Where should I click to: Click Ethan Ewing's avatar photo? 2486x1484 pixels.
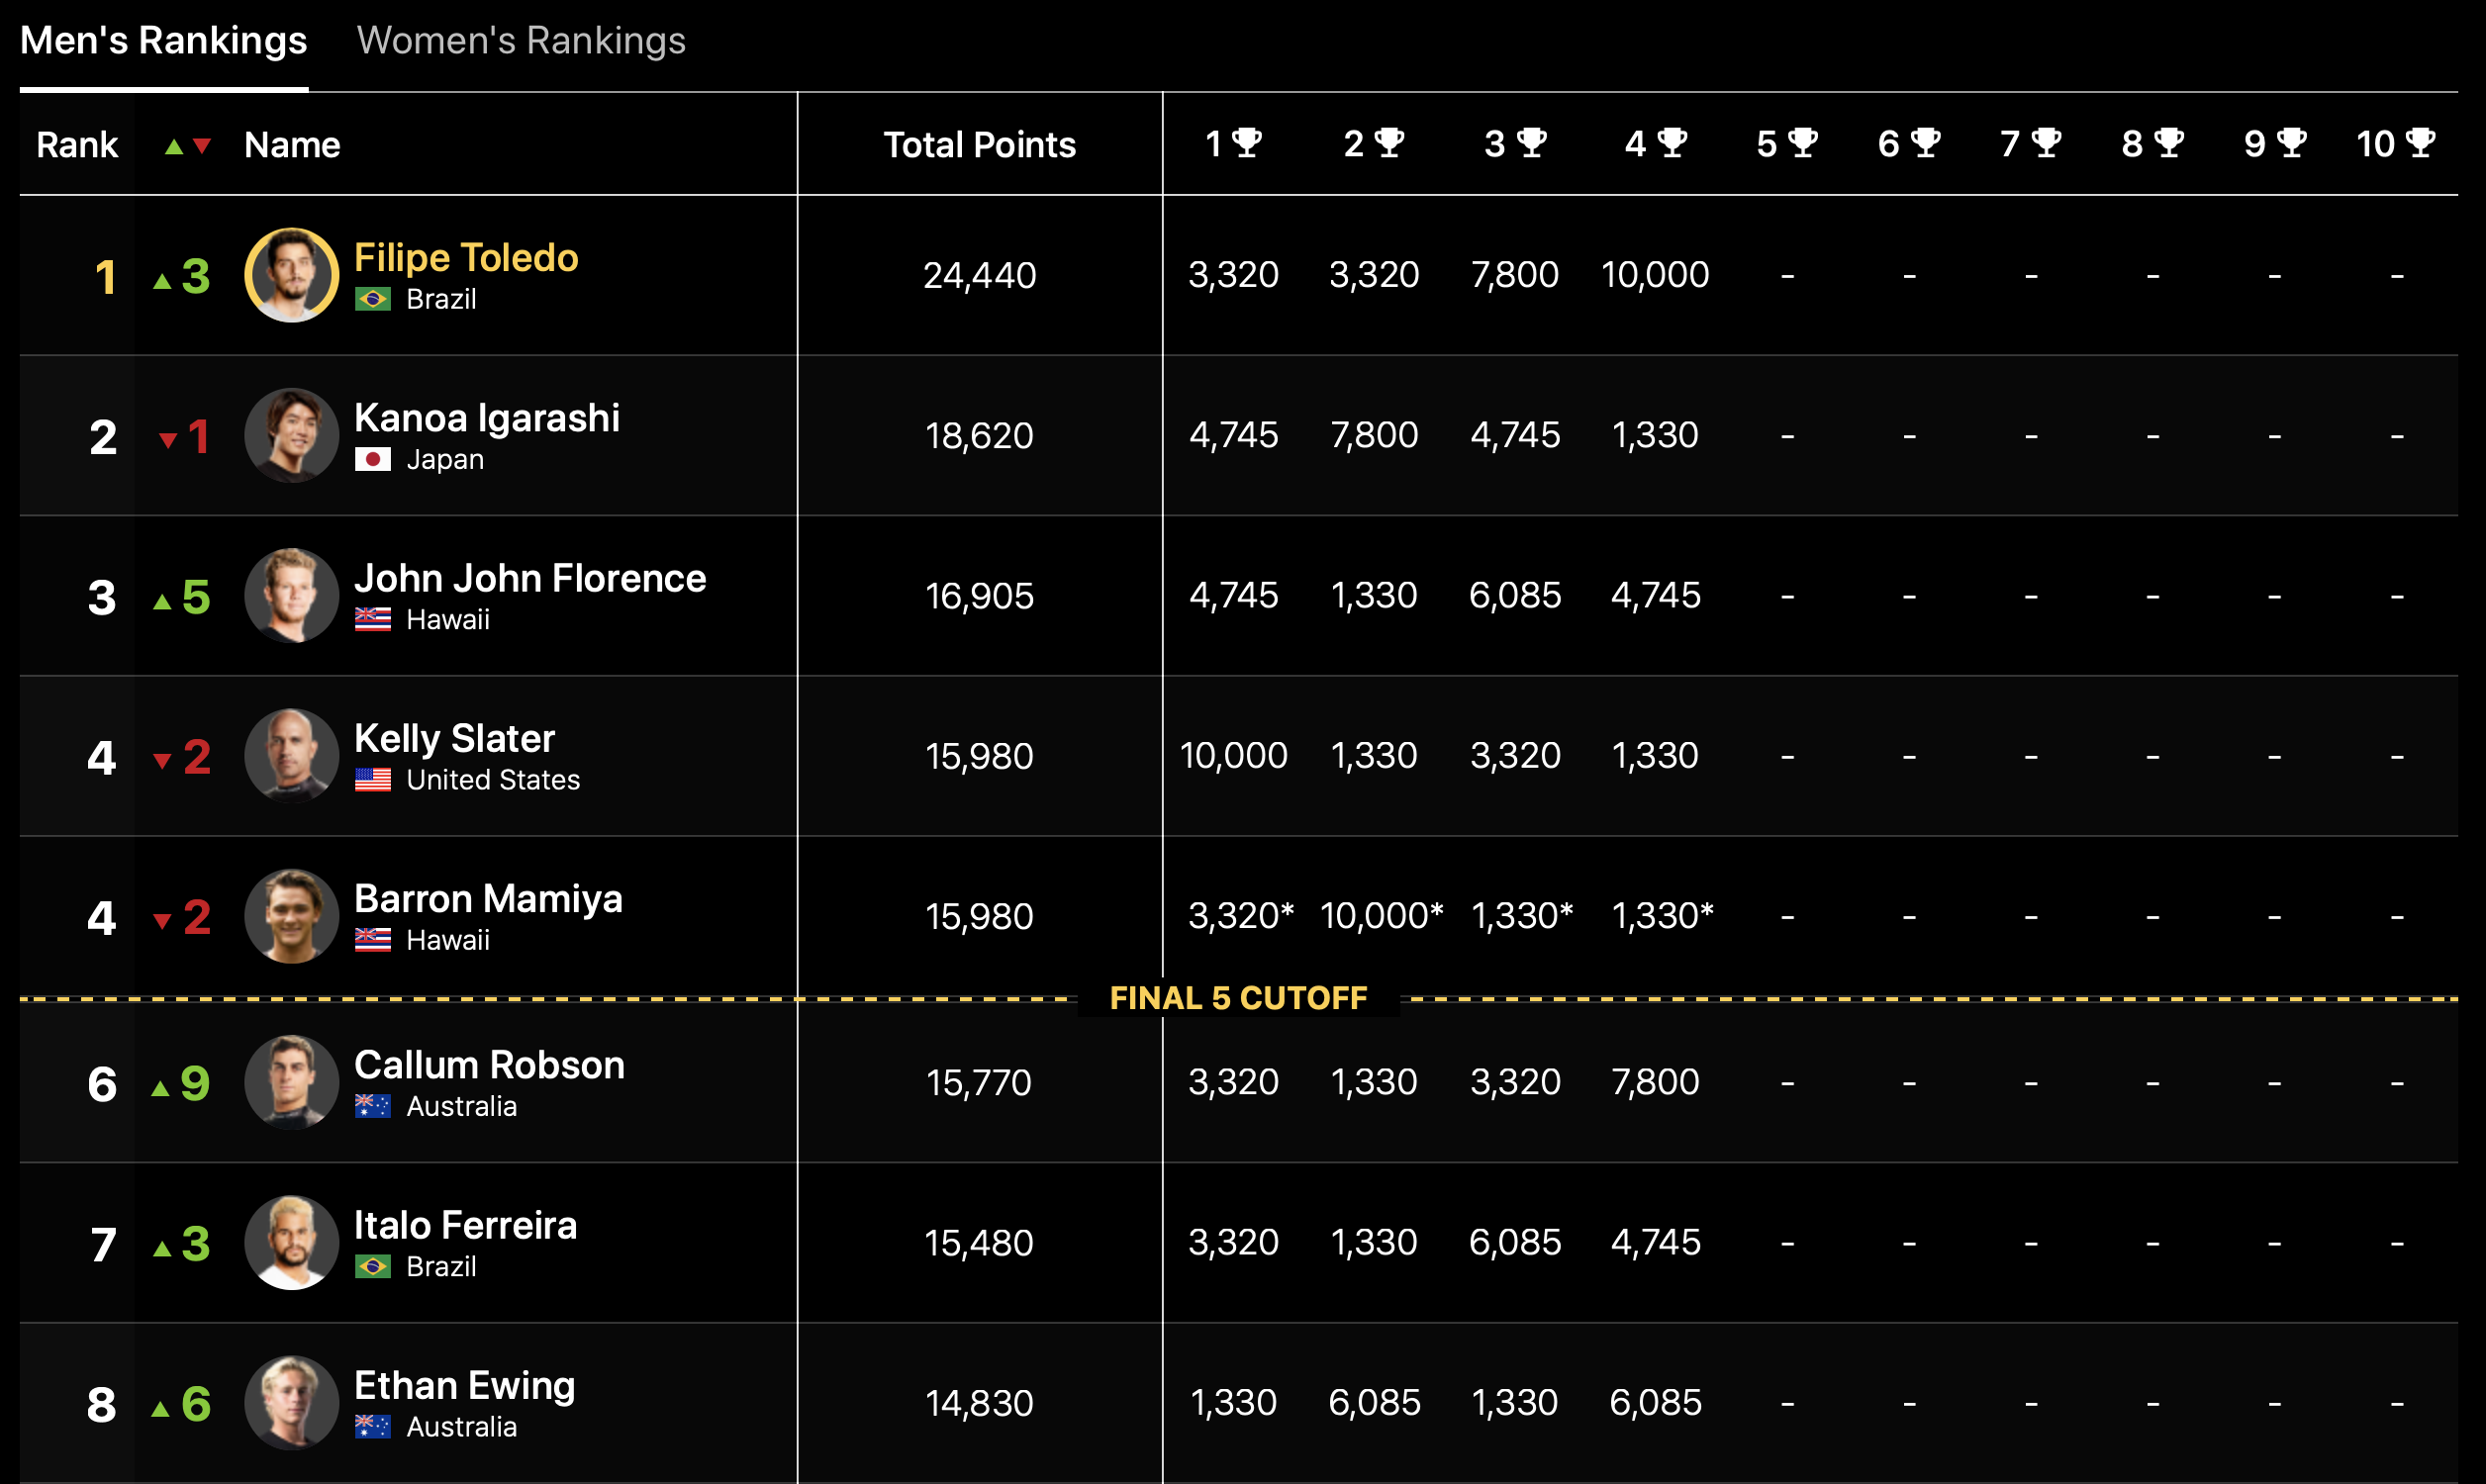(x=292, y=1403)
